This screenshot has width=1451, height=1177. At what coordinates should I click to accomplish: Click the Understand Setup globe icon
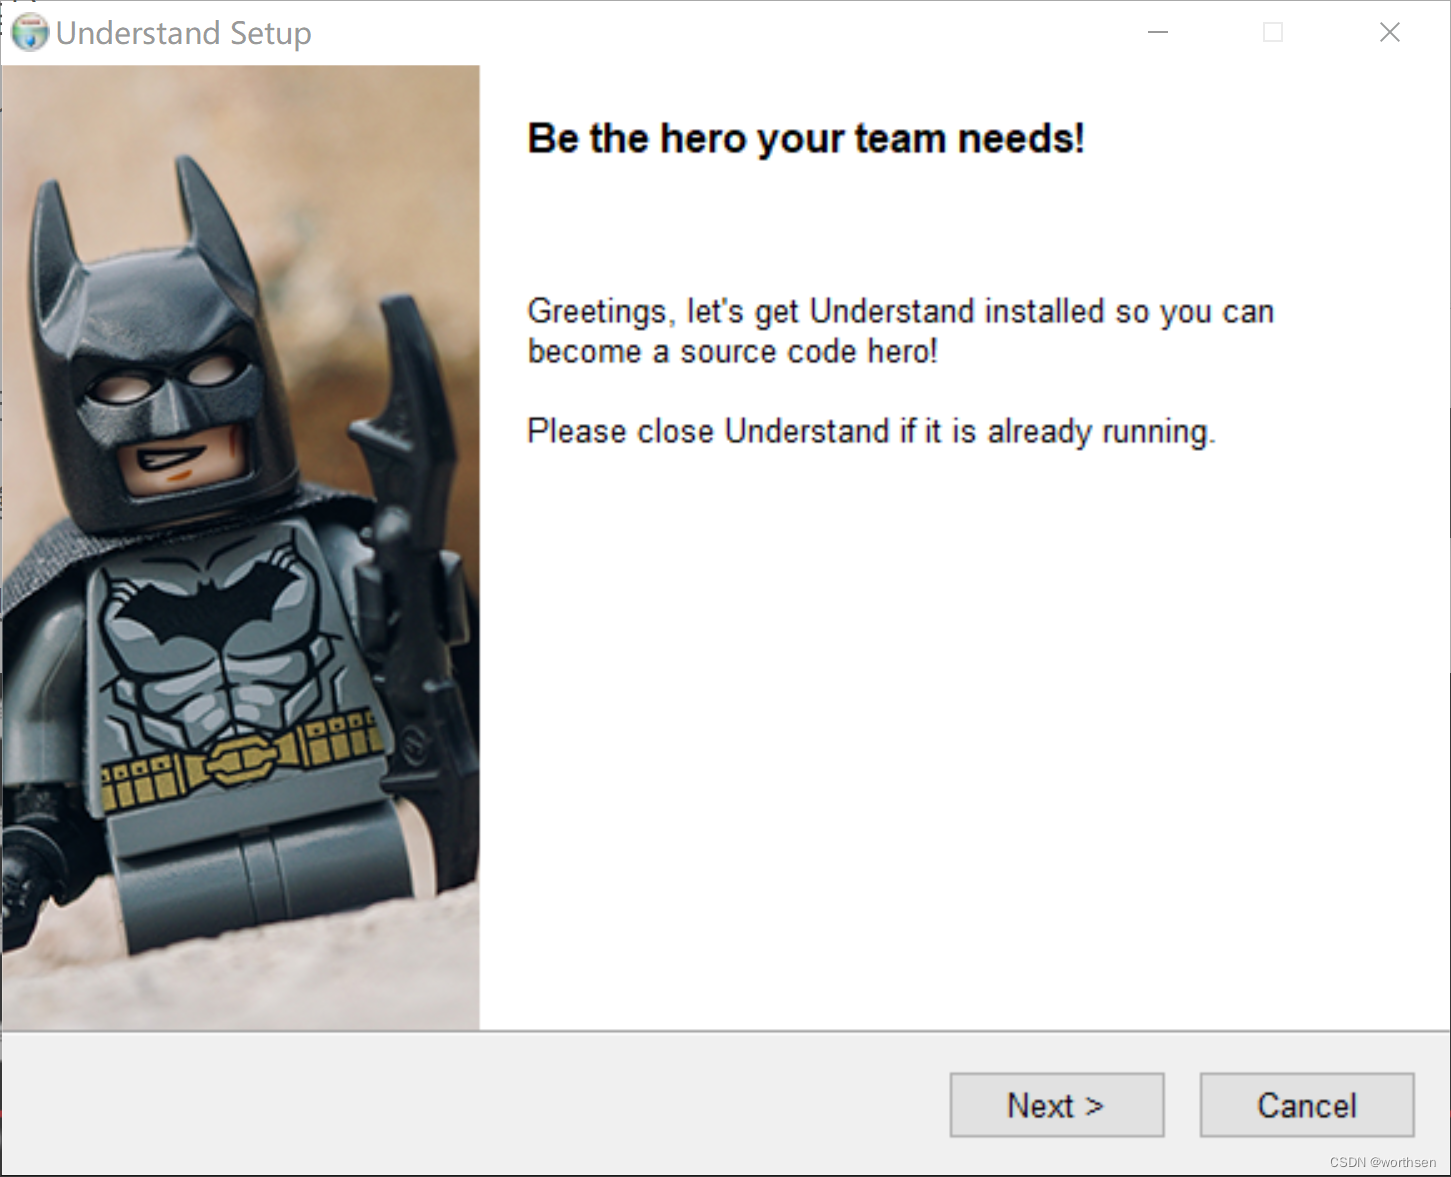tap(30, 33)
